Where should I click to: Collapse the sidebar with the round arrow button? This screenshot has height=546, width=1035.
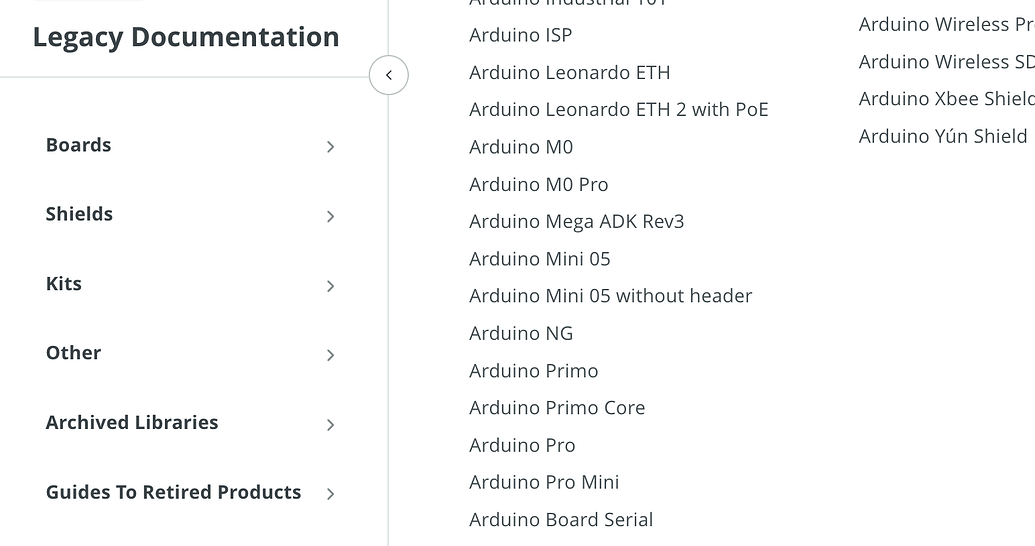pyautogui.click(x=388, y=75)
